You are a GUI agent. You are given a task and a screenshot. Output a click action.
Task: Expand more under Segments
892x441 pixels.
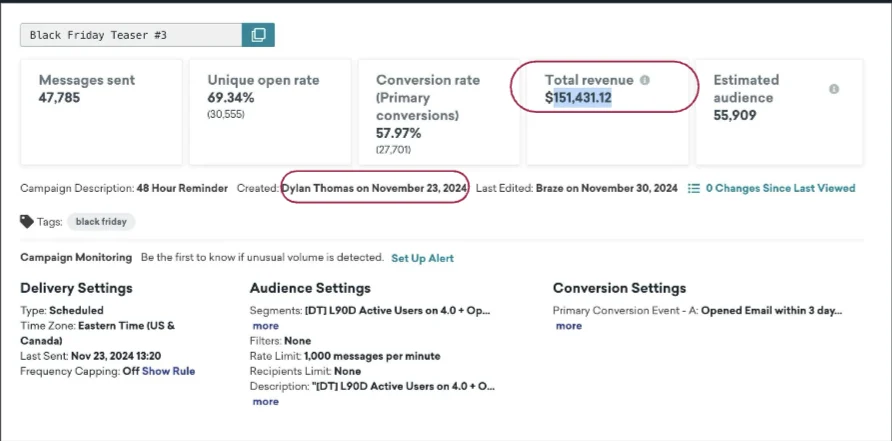pyautogui.click(x=266, y=325)
